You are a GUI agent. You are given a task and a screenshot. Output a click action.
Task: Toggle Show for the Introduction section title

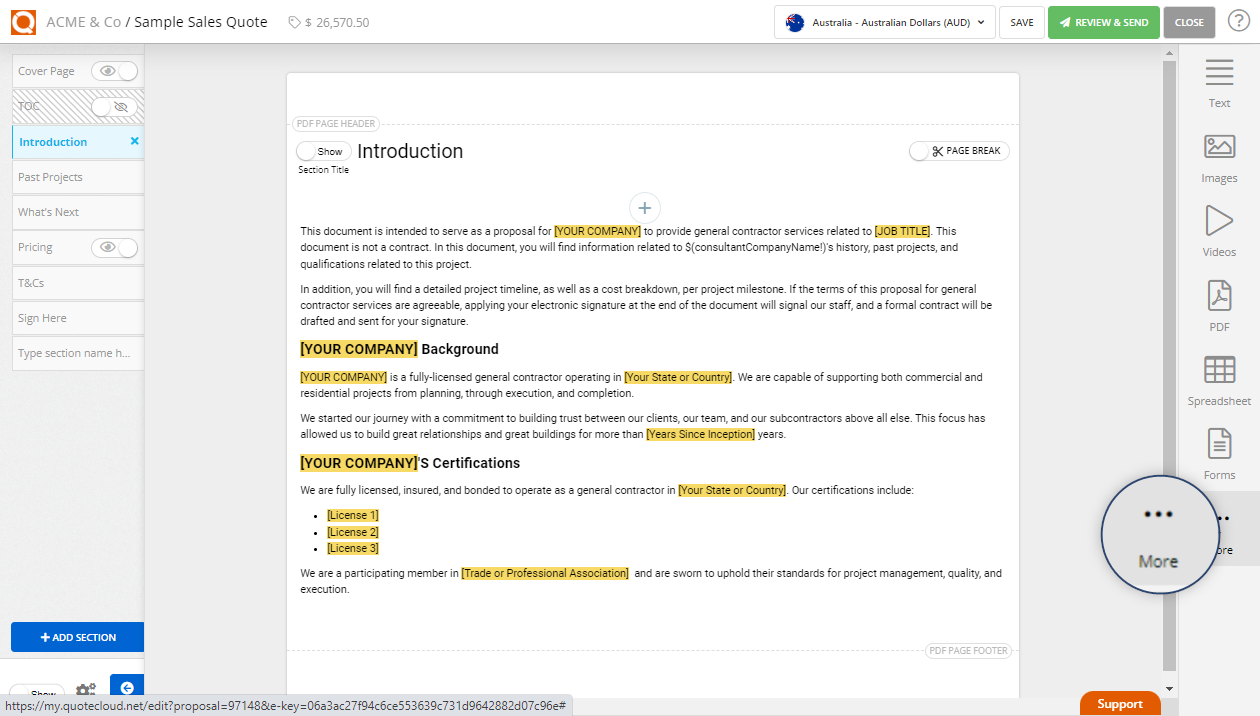322,150
